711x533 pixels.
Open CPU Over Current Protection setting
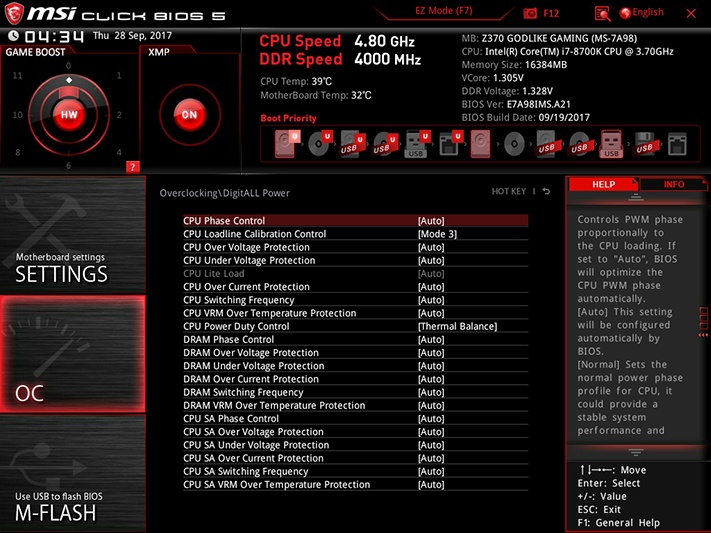click(356, 287)
